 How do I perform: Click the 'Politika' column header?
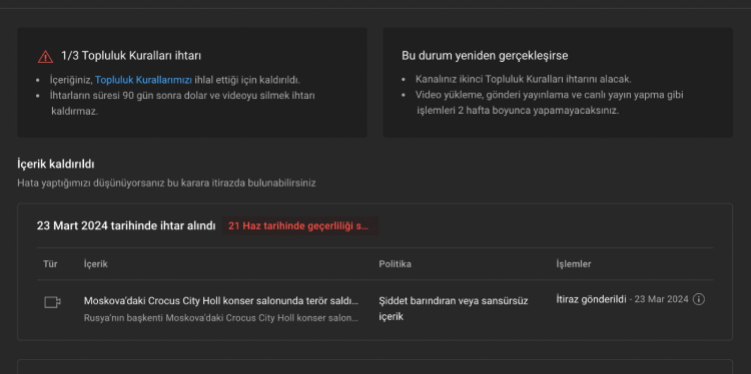[x=395, y=264]
